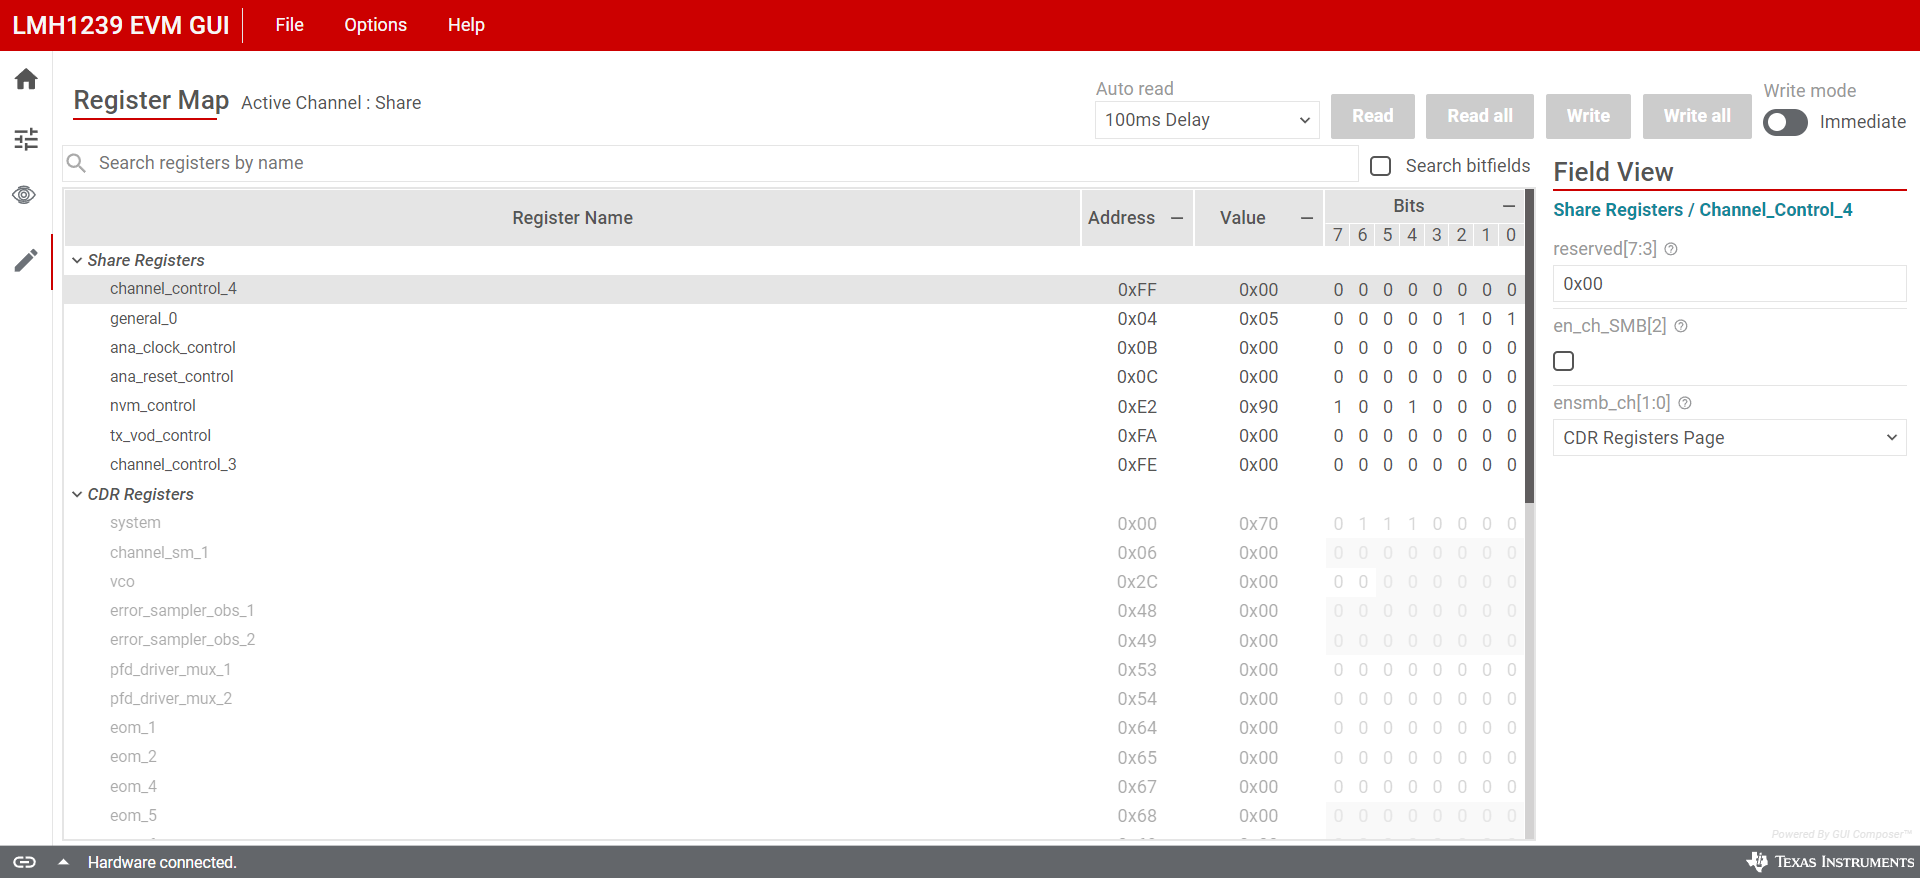
Task: Toggle bit 7 of nvm_control register
Action: [1338, 407]
